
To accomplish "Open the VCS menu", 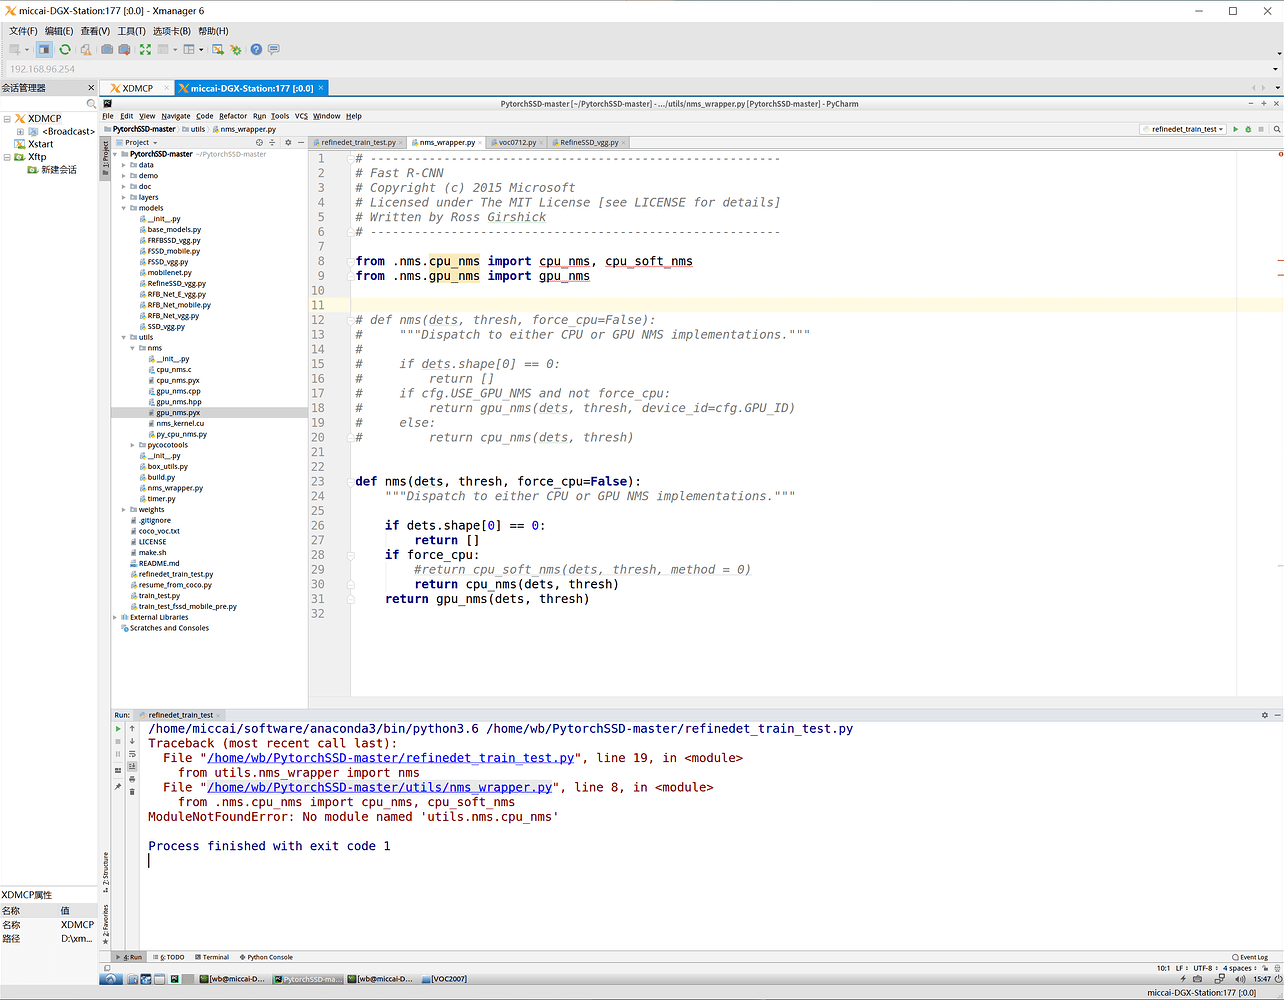I will tap(299, 115).
